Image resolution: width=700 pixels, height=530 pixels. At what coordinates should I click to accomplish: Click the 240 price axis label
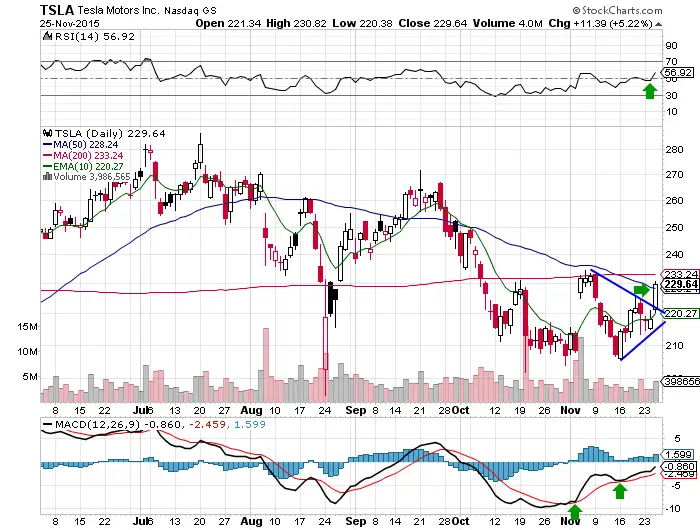674,255
